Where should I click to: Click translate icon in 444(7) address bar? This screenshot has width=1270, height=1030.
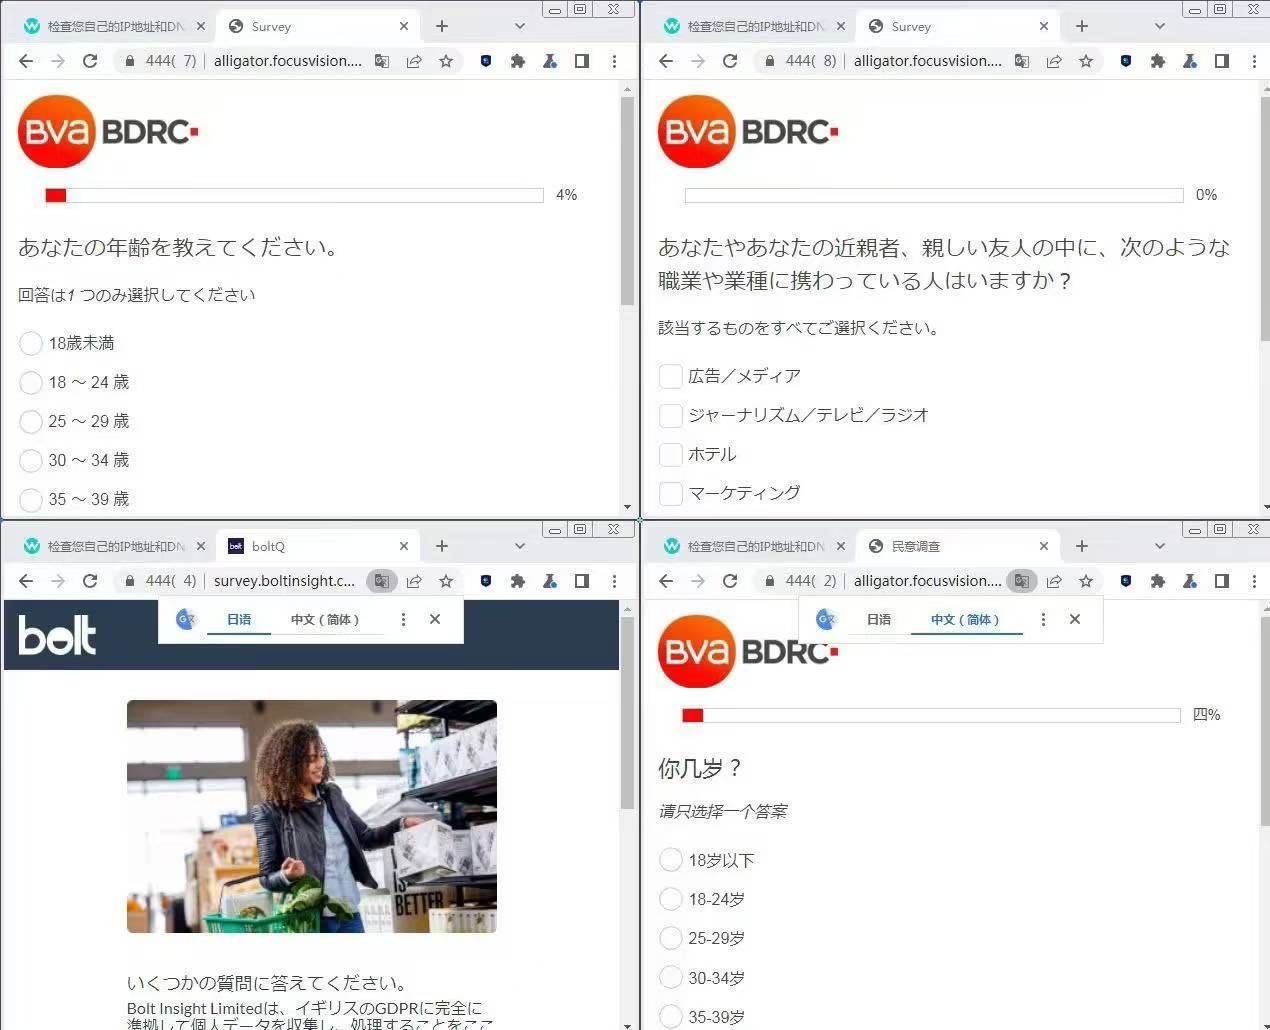382,61
